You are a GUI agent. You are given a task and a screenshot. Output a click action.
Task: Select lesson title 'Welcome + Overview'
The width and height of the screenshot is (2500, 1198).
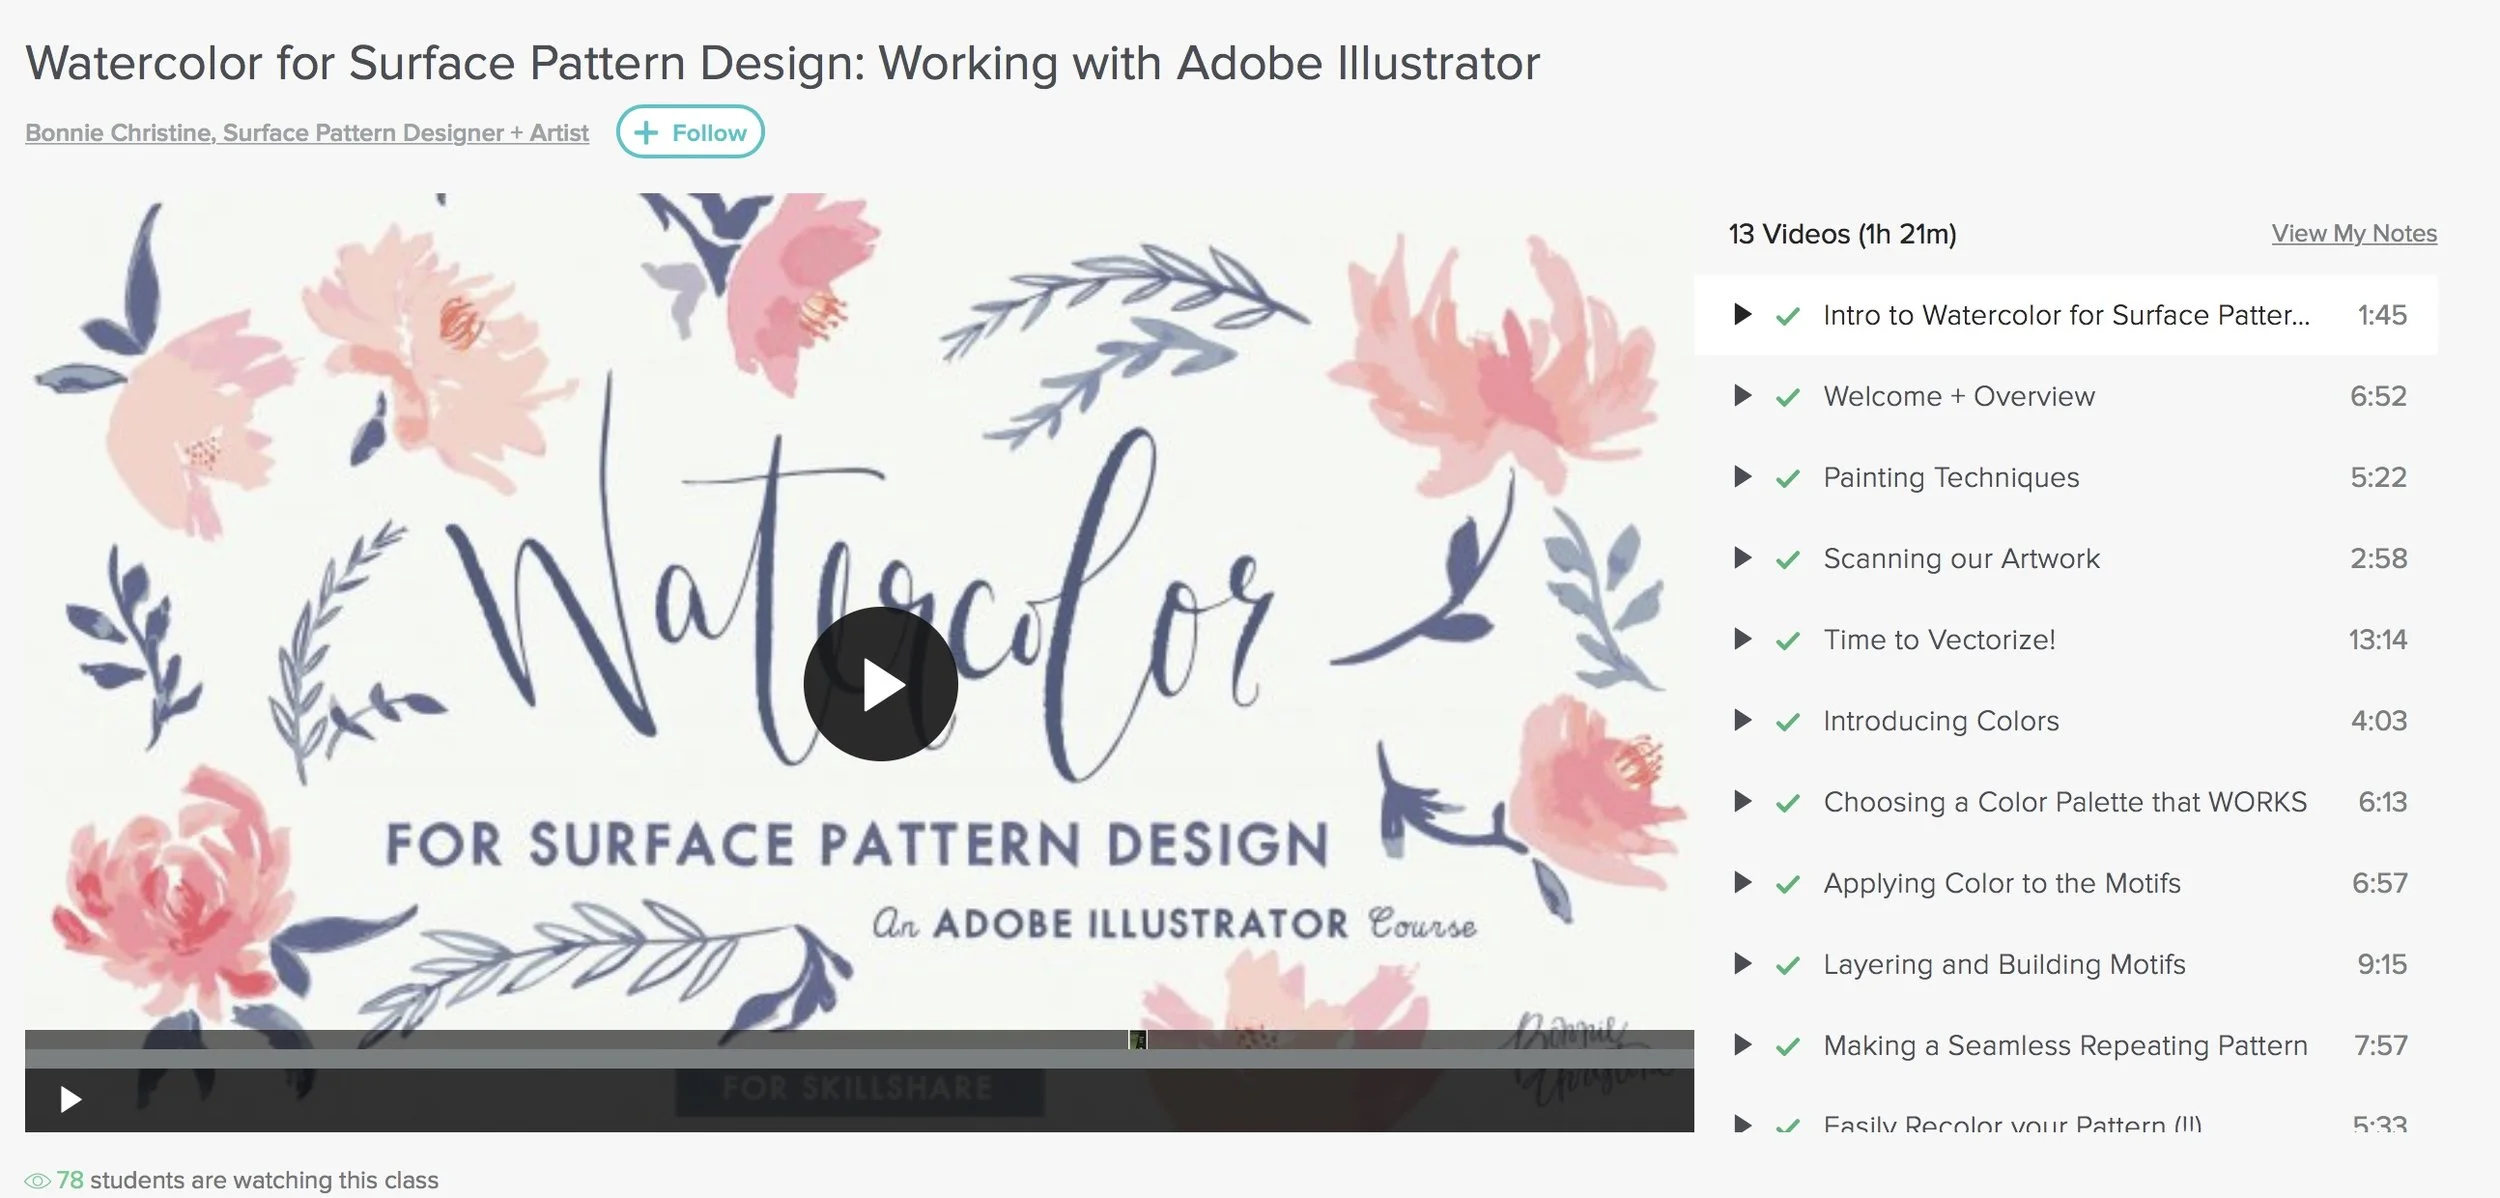pos(1959,396)
